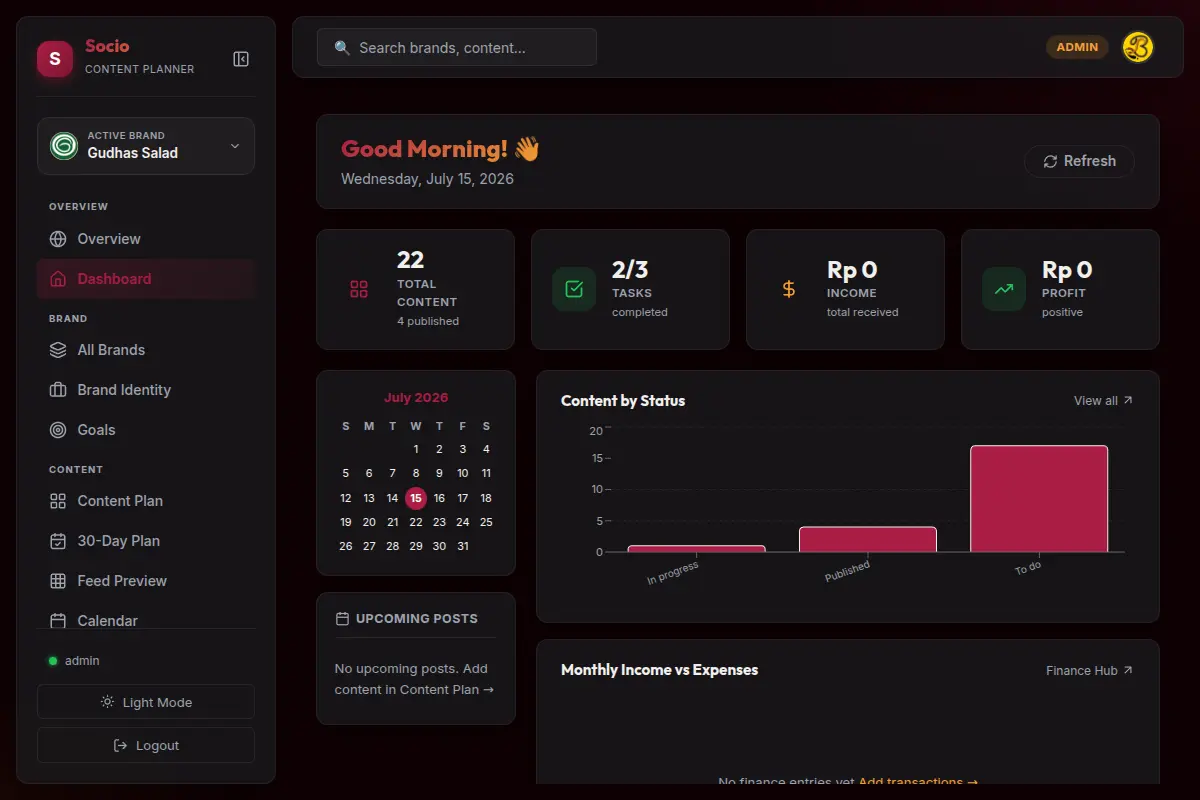Follow the Finance Hub link
This screenshot has height=800, width=1200.
1089,670
